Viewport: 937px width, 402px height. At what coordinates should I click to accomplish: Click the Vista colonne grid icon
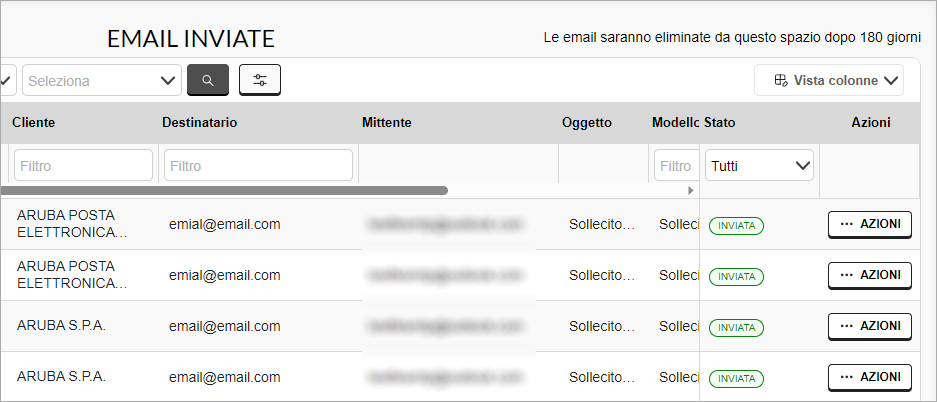(x=780, y=81)
